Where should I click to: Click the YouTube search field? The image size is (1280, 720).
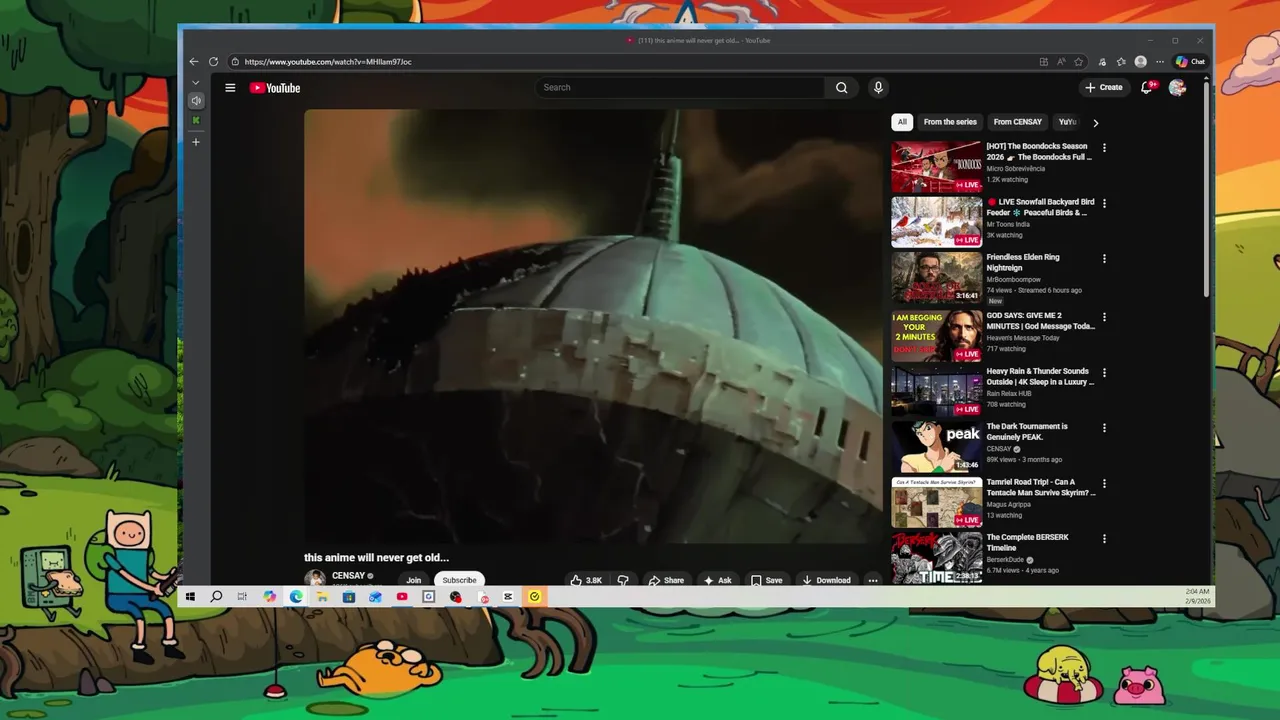click(x=680, y=88)
